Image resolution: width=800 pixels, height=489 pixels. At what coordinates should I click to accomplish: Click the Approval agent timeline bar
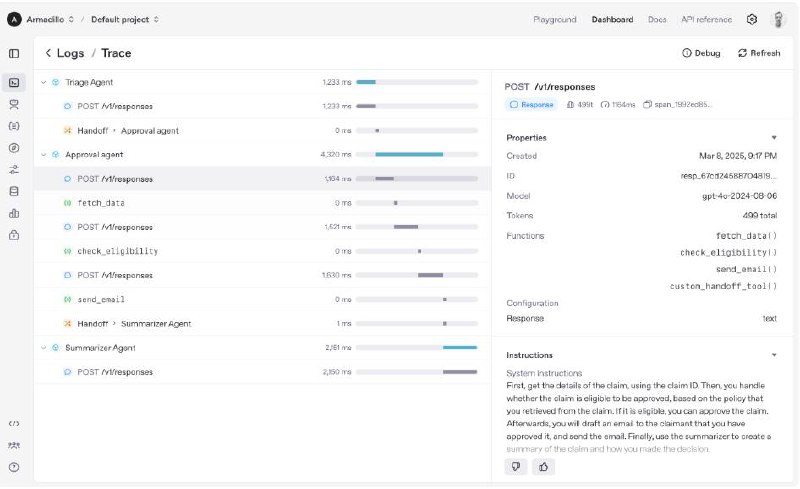point(409,155)
